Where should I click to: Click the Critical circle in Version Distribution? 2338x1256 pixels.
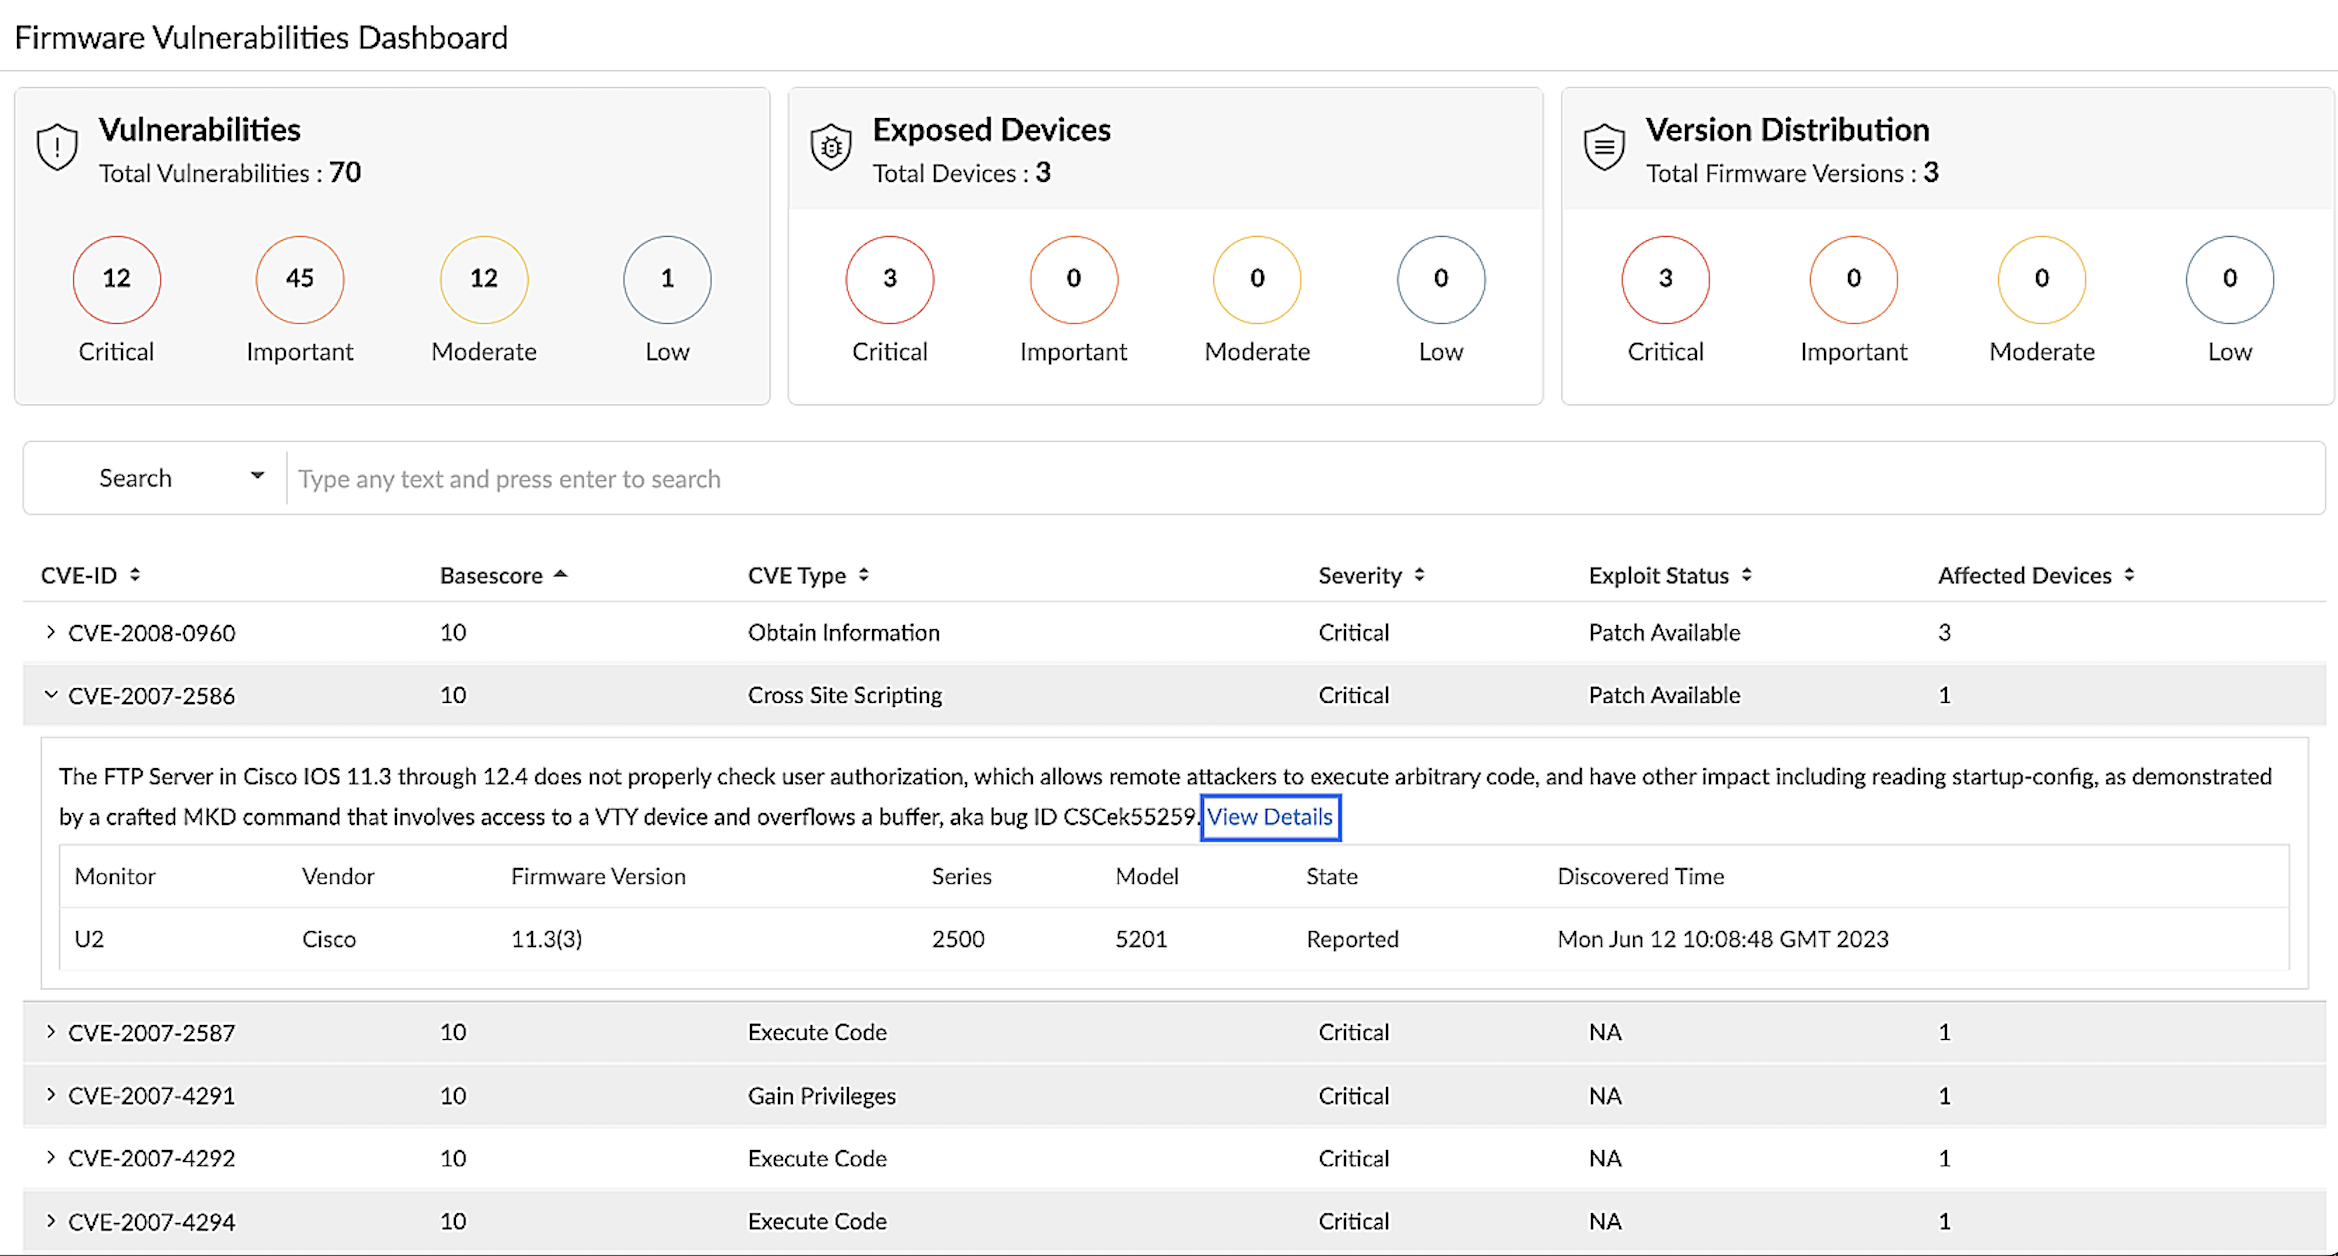1664,279
